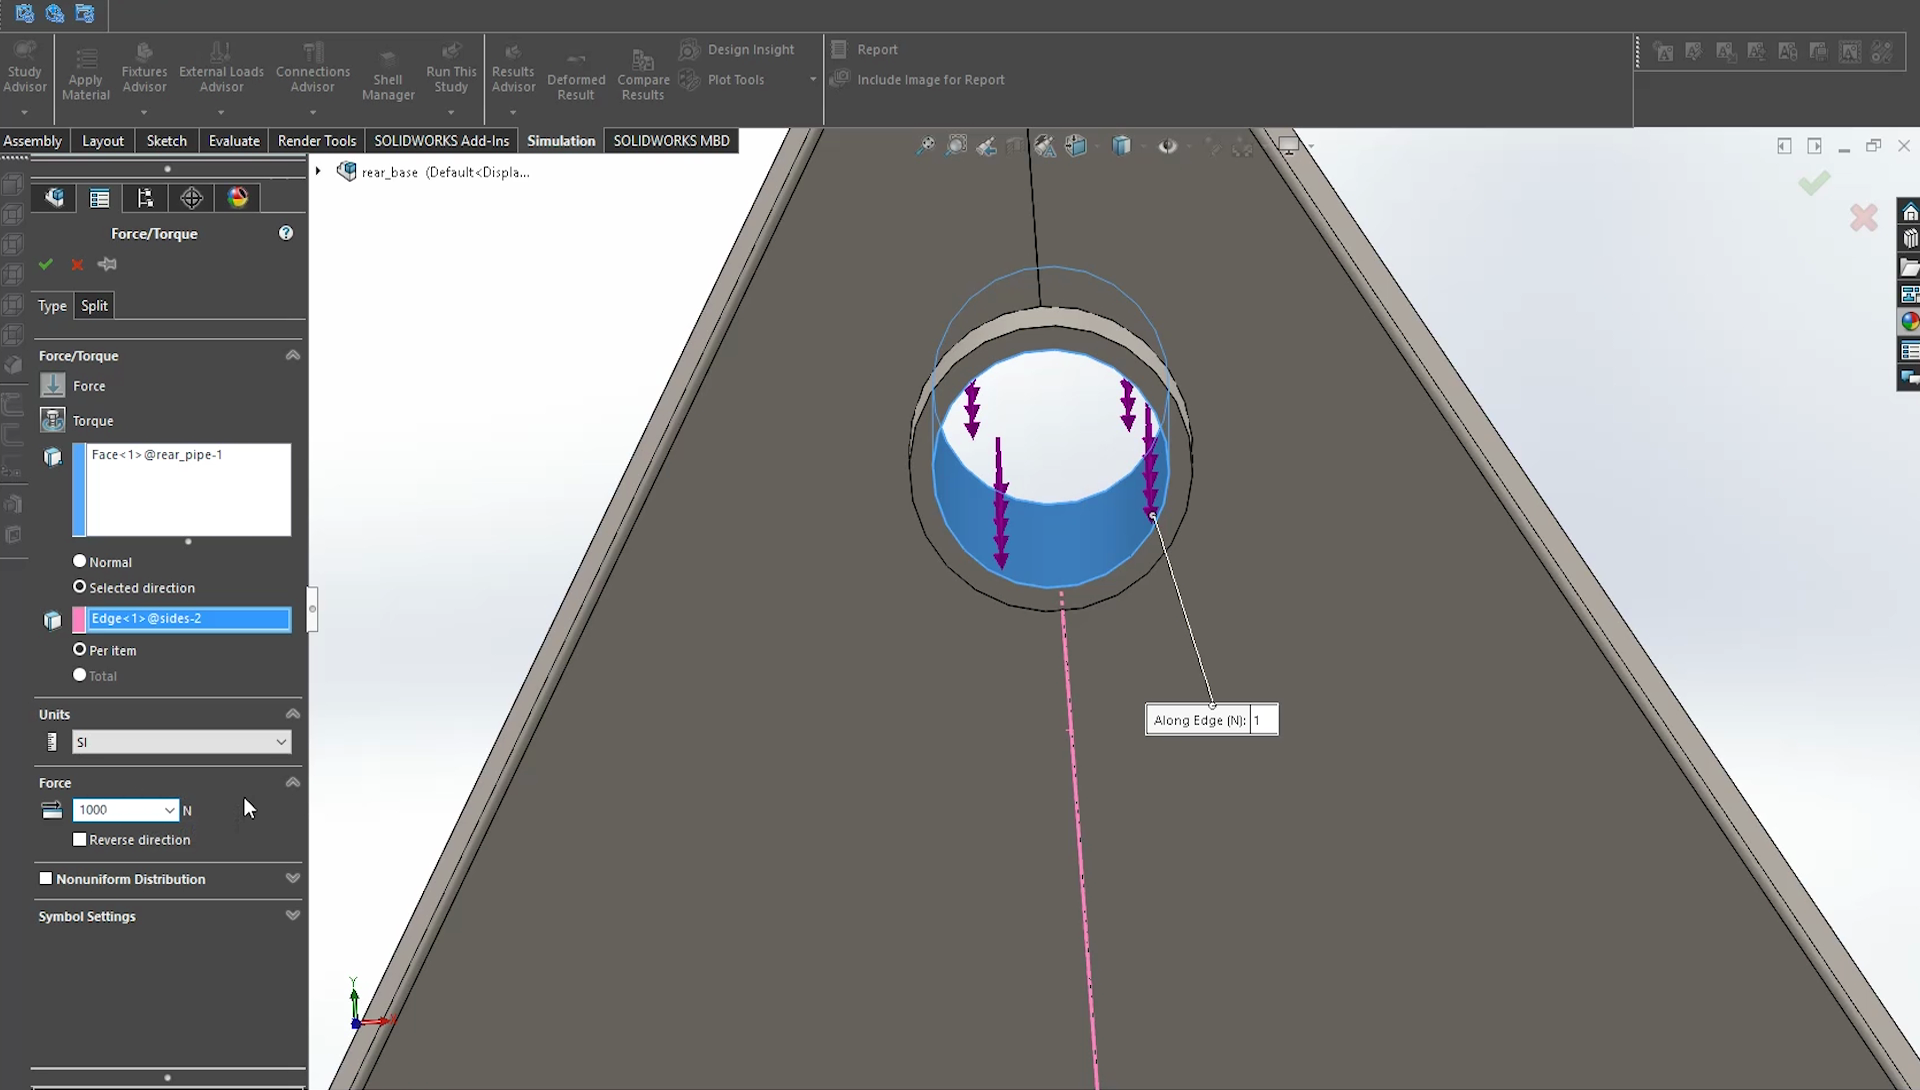Open the Study Advisor tool

[x=25, y=67]
